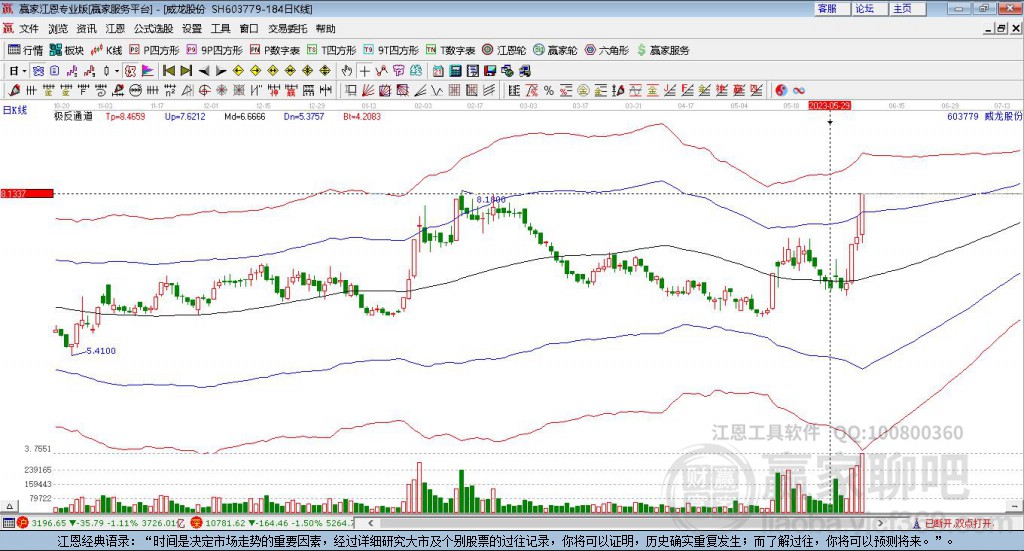Open the 9P四方形 tool
This screenshot has height=551, width=1024.
click(x=214, y=50)
